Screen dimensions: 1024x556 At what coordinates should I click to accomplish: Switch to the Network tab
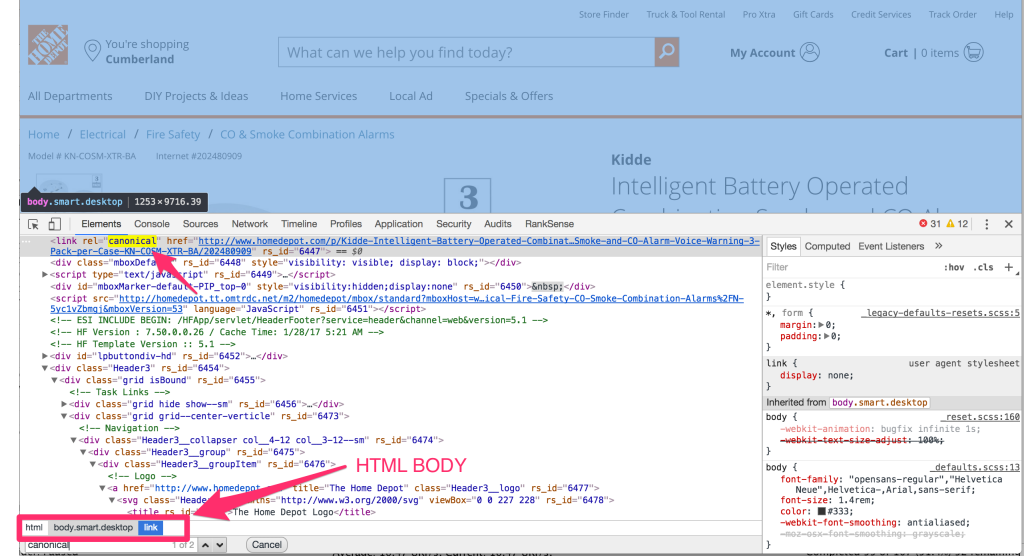tap(249, 224)
